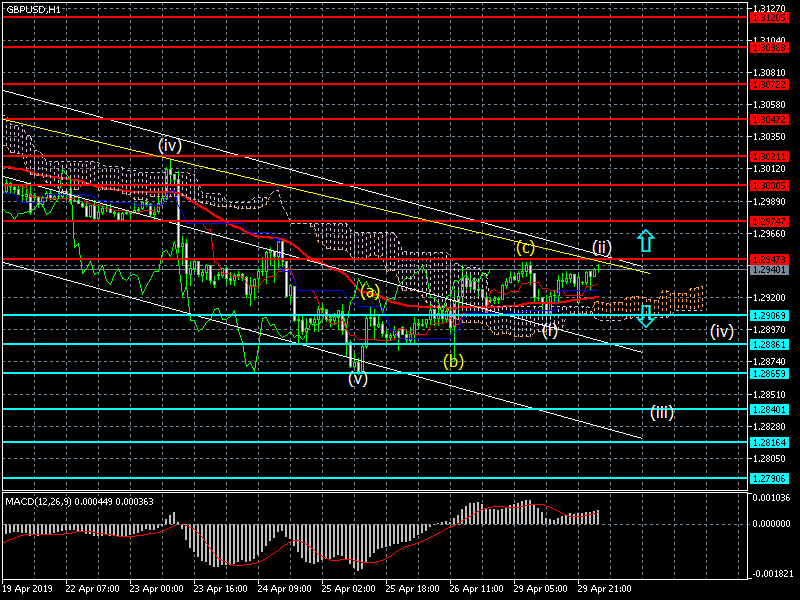Click the red 1.31205 resistance price tag
The height and width of the screenshot is (600, 800).
[x=770, y=17]
